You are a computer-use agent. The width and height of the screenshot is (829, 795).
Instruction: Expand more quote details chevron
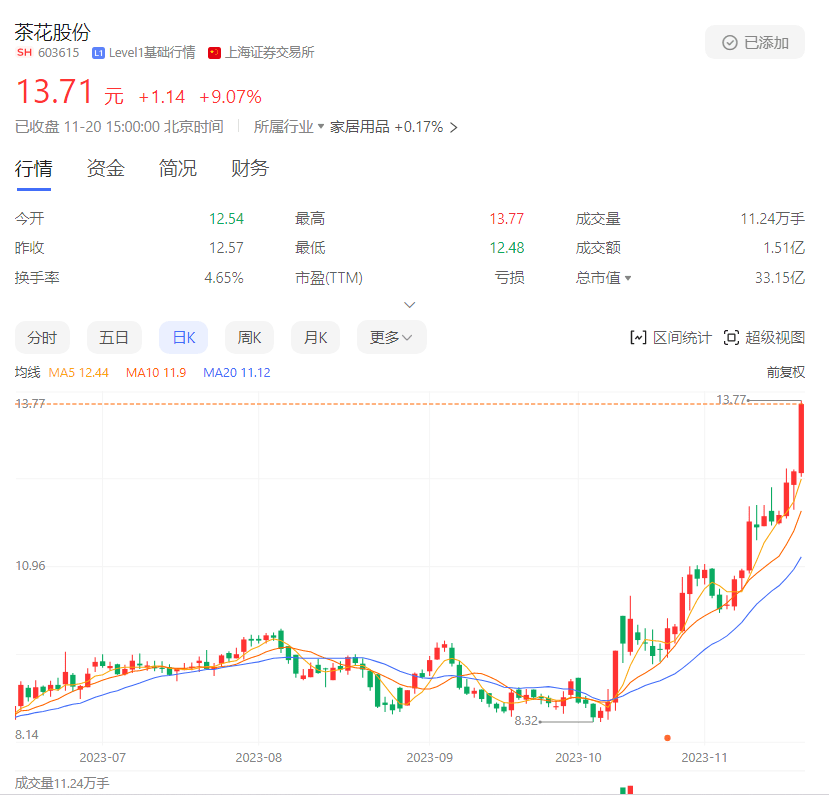coord(409,304)
